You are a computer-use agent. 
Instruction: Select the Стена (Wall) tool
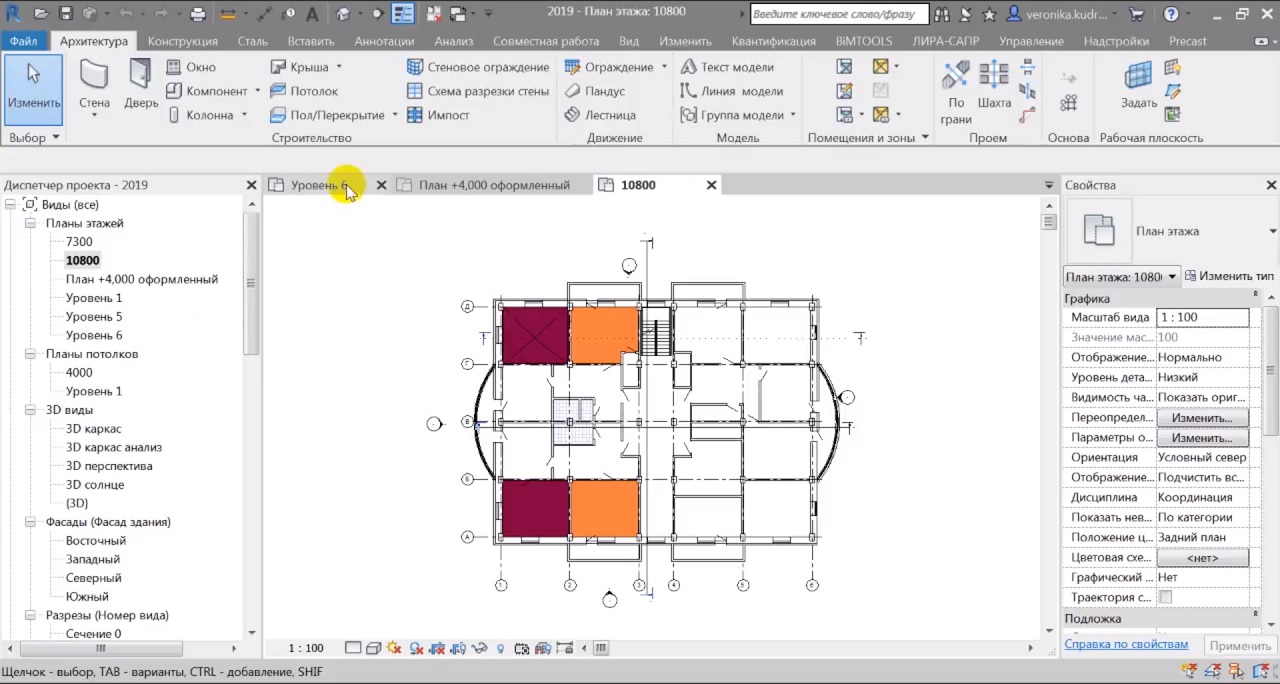tap(94, 84)
